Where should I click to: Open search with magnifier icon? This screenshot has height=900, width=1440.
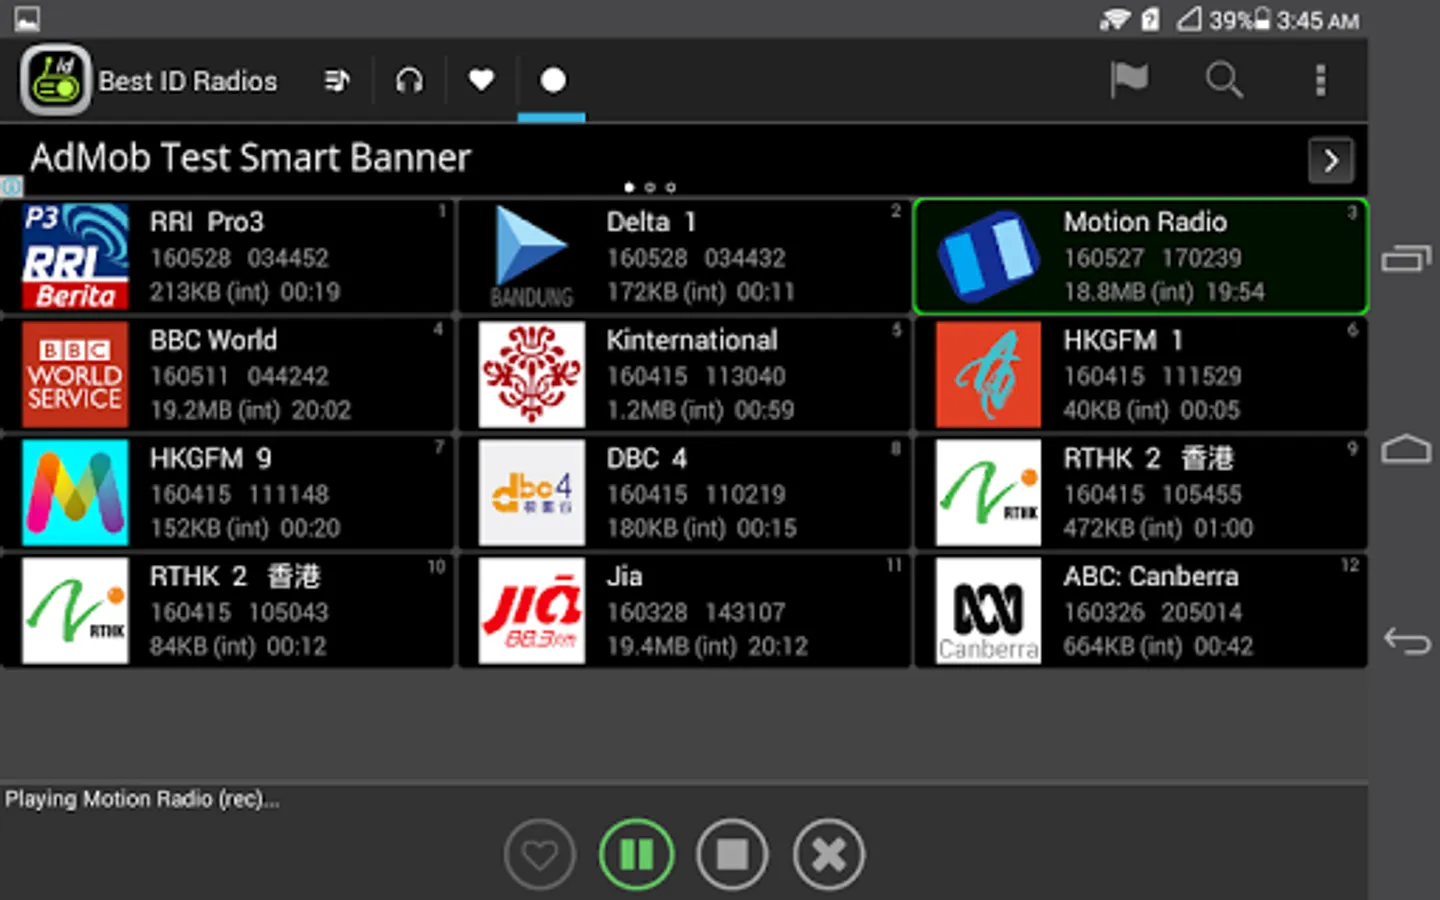(1224, 80)
